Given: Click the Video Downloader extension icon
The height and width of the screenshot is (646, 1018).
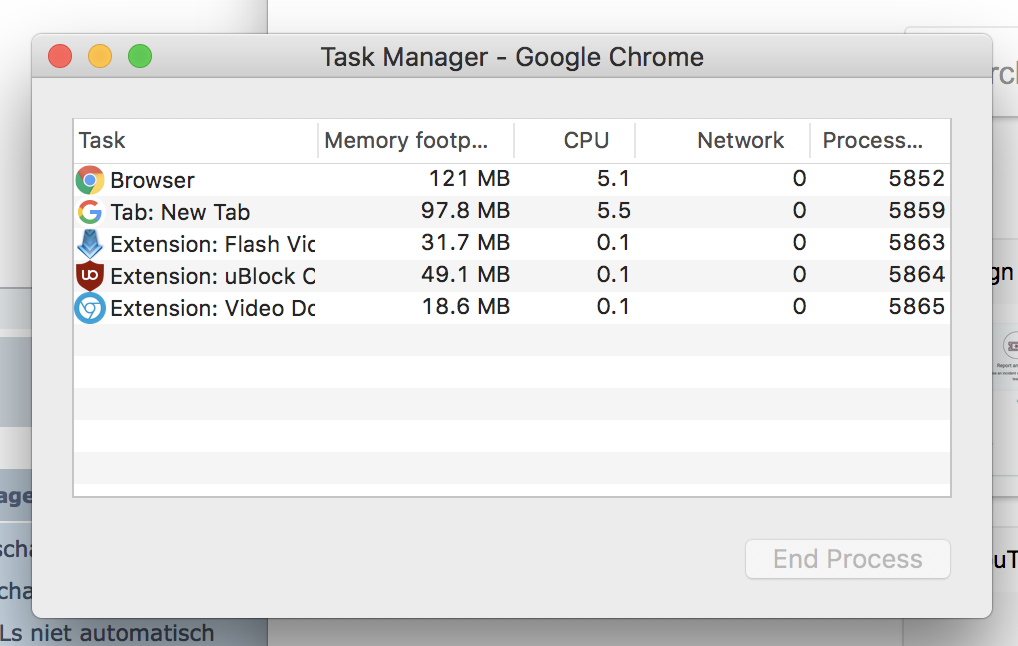Looking at the screenshot, I should pos(90,308).
